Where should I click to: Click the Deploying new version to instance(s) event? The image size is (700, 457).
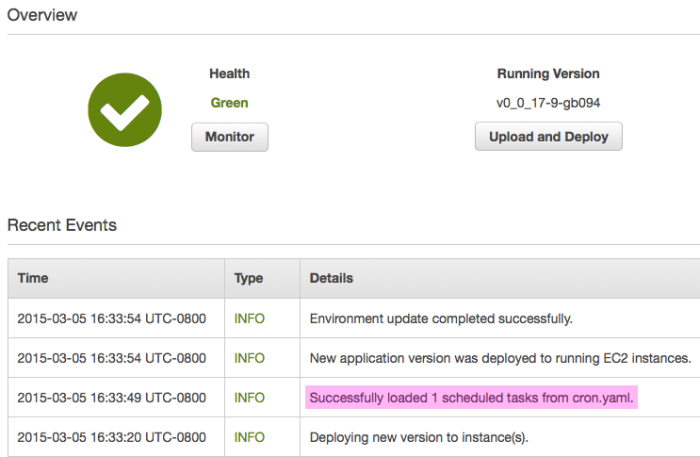point(419,437)
